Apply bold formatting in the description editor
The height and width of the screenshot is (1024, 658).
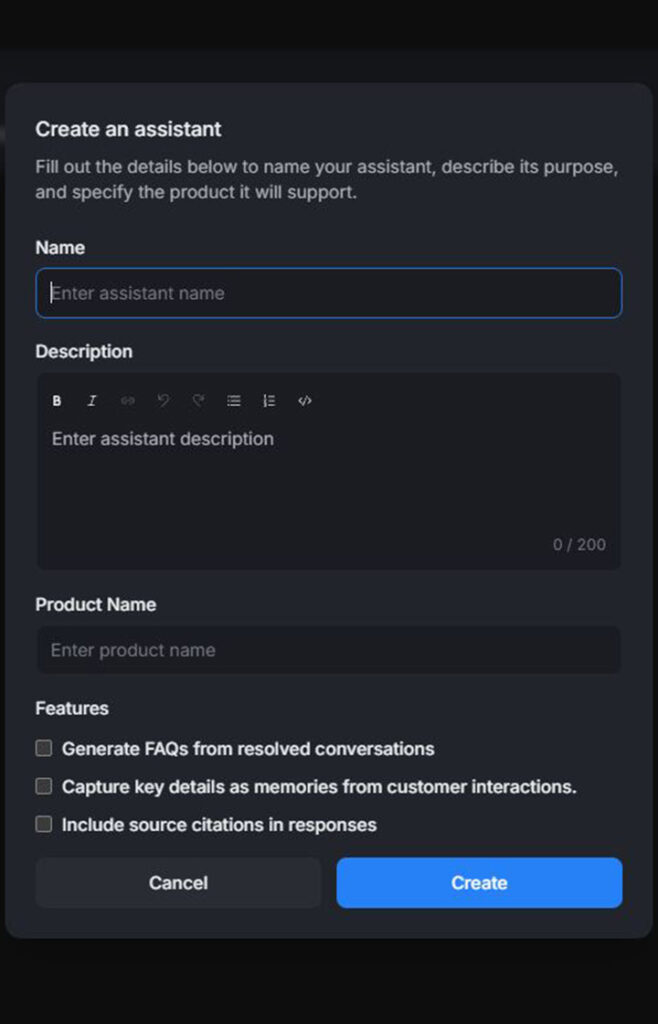click(x=56, y=401)
